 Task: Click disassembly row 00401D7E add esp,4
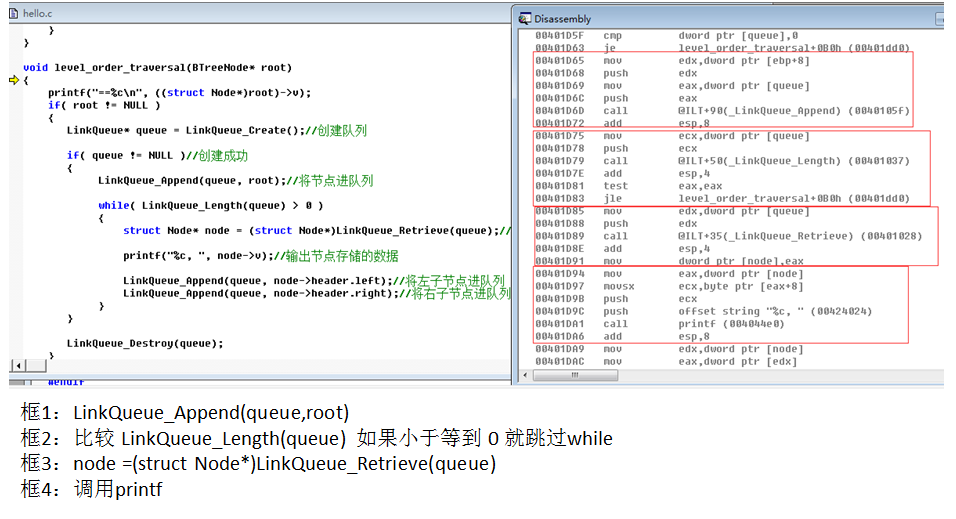tap(622, 173)
